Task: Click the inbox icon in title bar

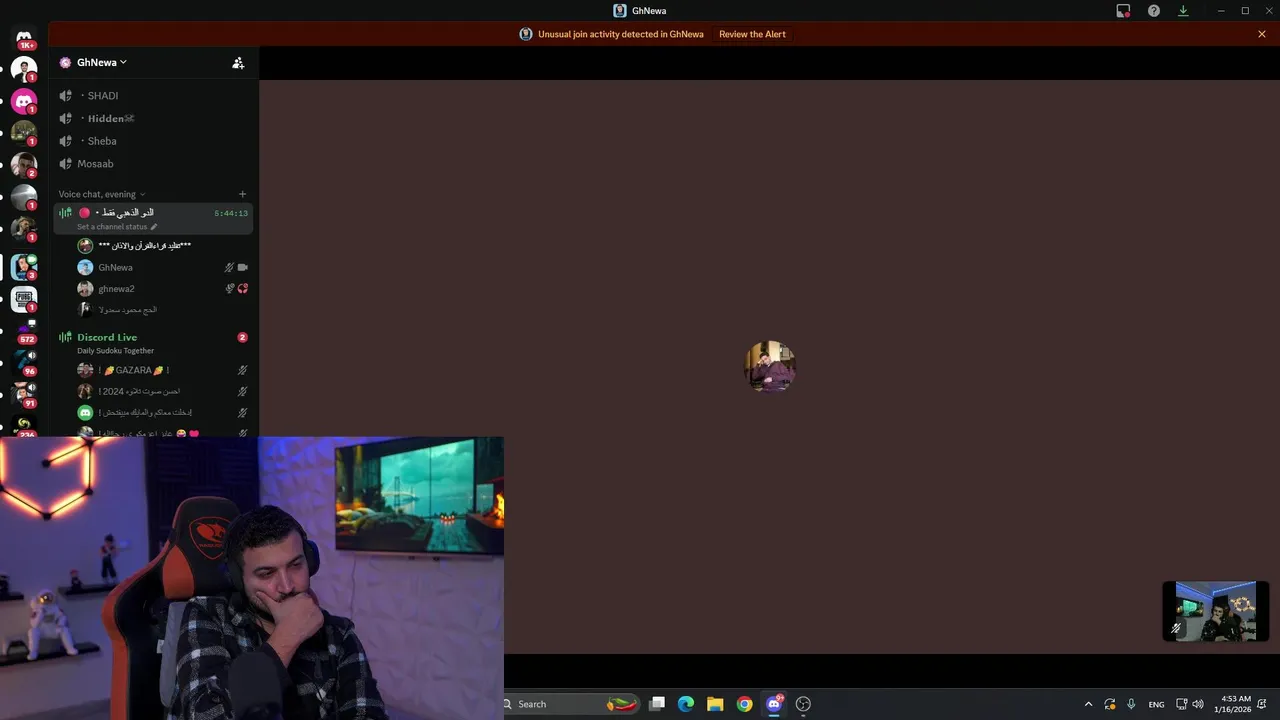Action: [x=1123, y=10]
